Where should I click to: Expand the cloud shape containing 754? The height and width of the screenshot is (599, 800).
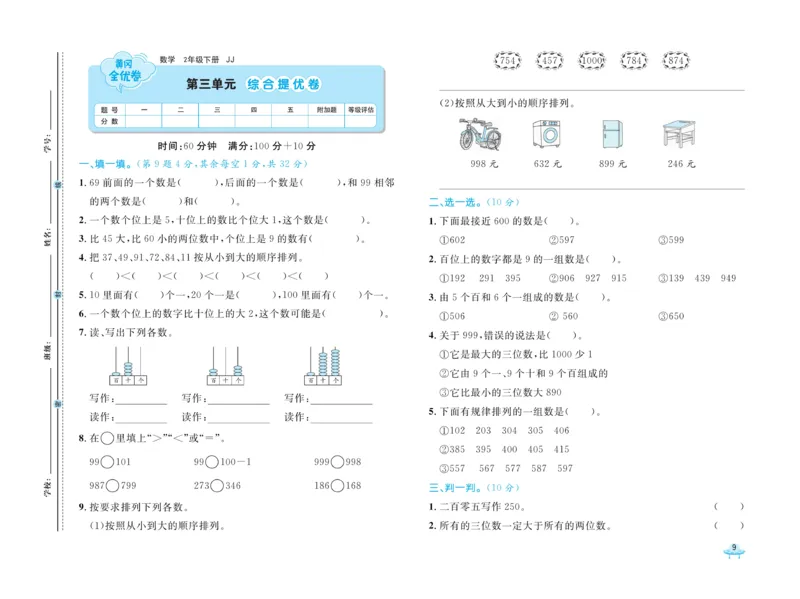pyautogui.click(x=507, y=59)
